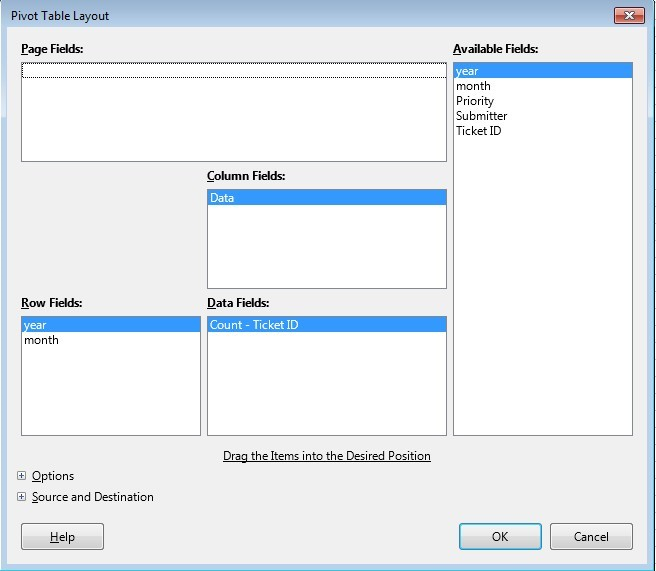The image size is (656, 571).
Task: Expand the Source and Destination section
Action: (x=21, y=497)
